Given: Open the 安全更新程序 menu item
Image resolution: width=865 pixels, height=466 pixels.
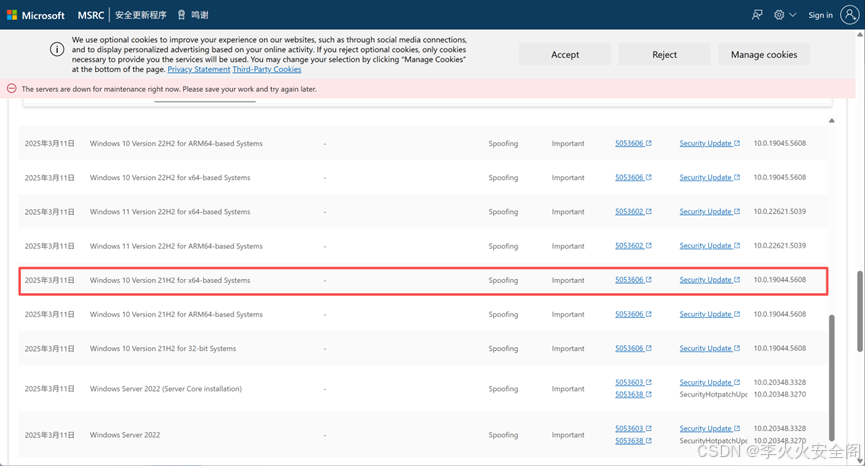Looking at the screenshot, I should [x=141, y=15].
